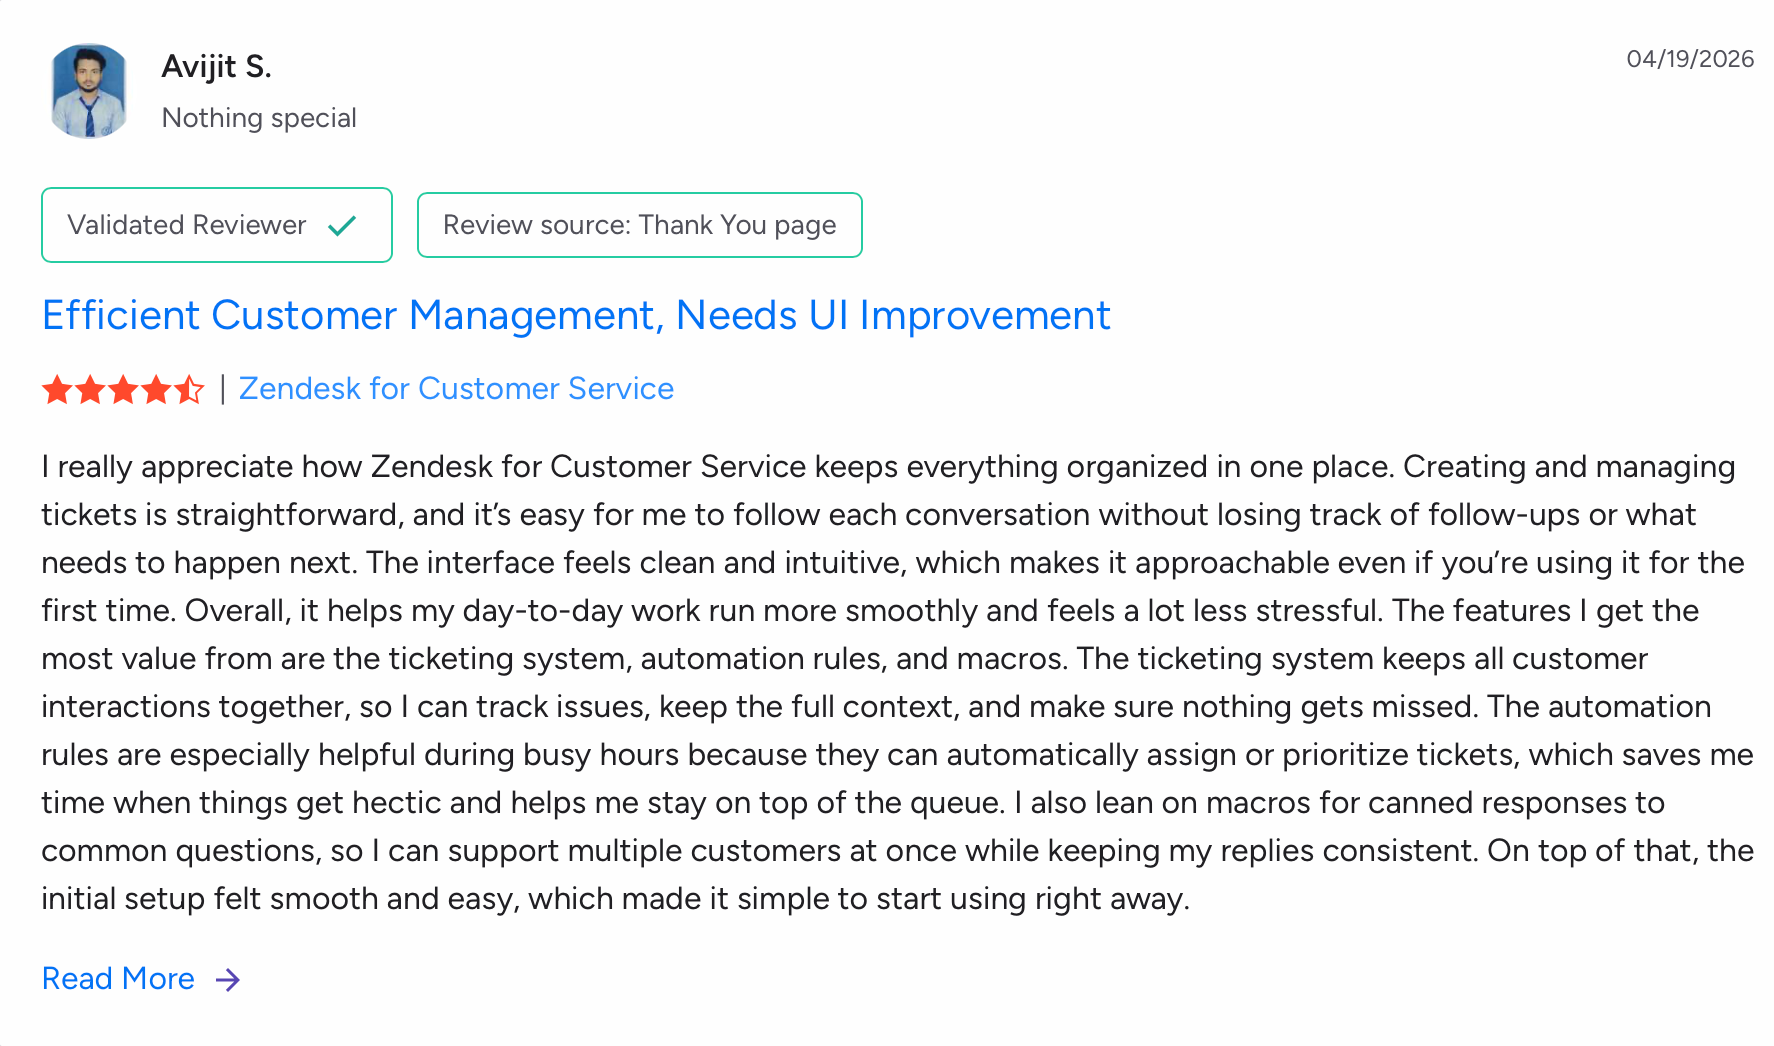The image size is (1774, 1046).
Task: Click the divider bar after the stars
Action: tap(222, 388)
